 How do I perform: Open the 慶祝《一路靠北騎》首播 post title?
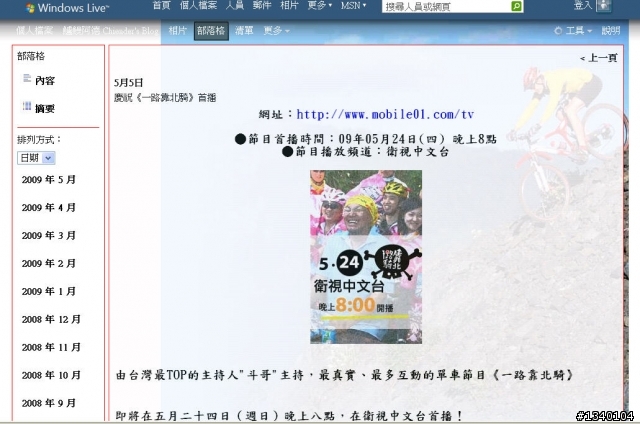[x=165, y=98]
